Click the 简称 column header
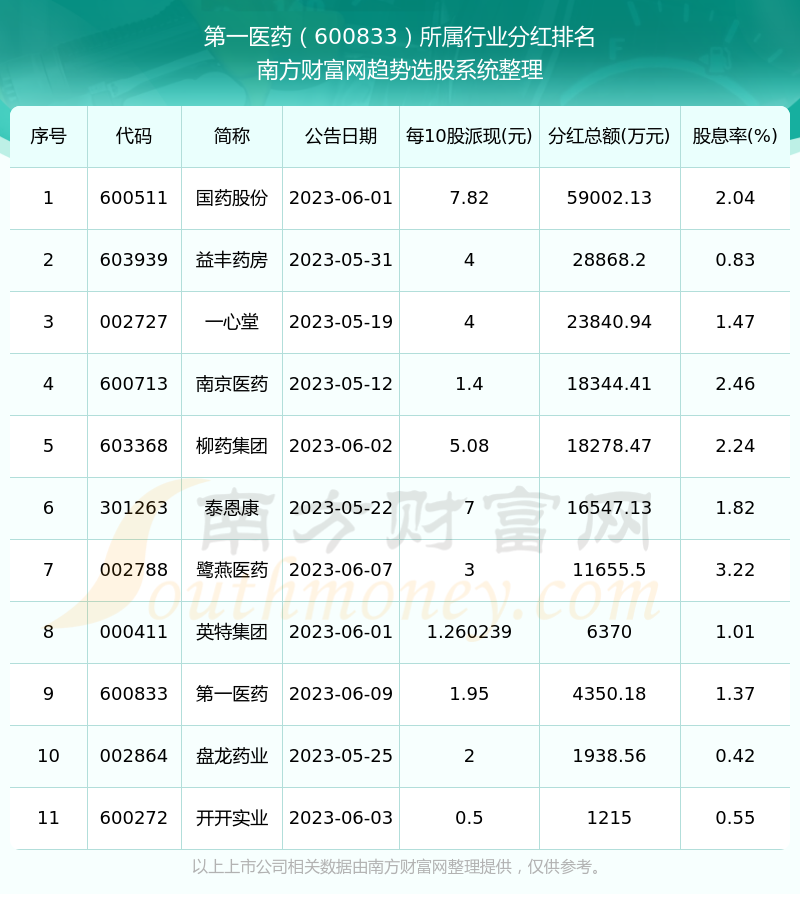Viewport: 800px width, 916px height. tap(231, 137)
